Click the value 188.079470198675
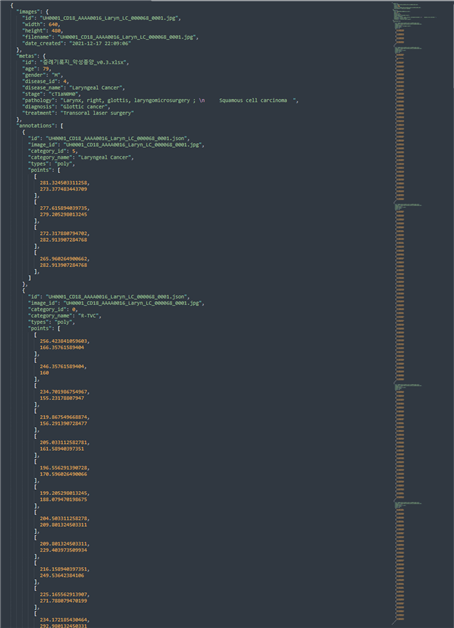The height and width of the screenshot is (628, 454). [63, 500]
